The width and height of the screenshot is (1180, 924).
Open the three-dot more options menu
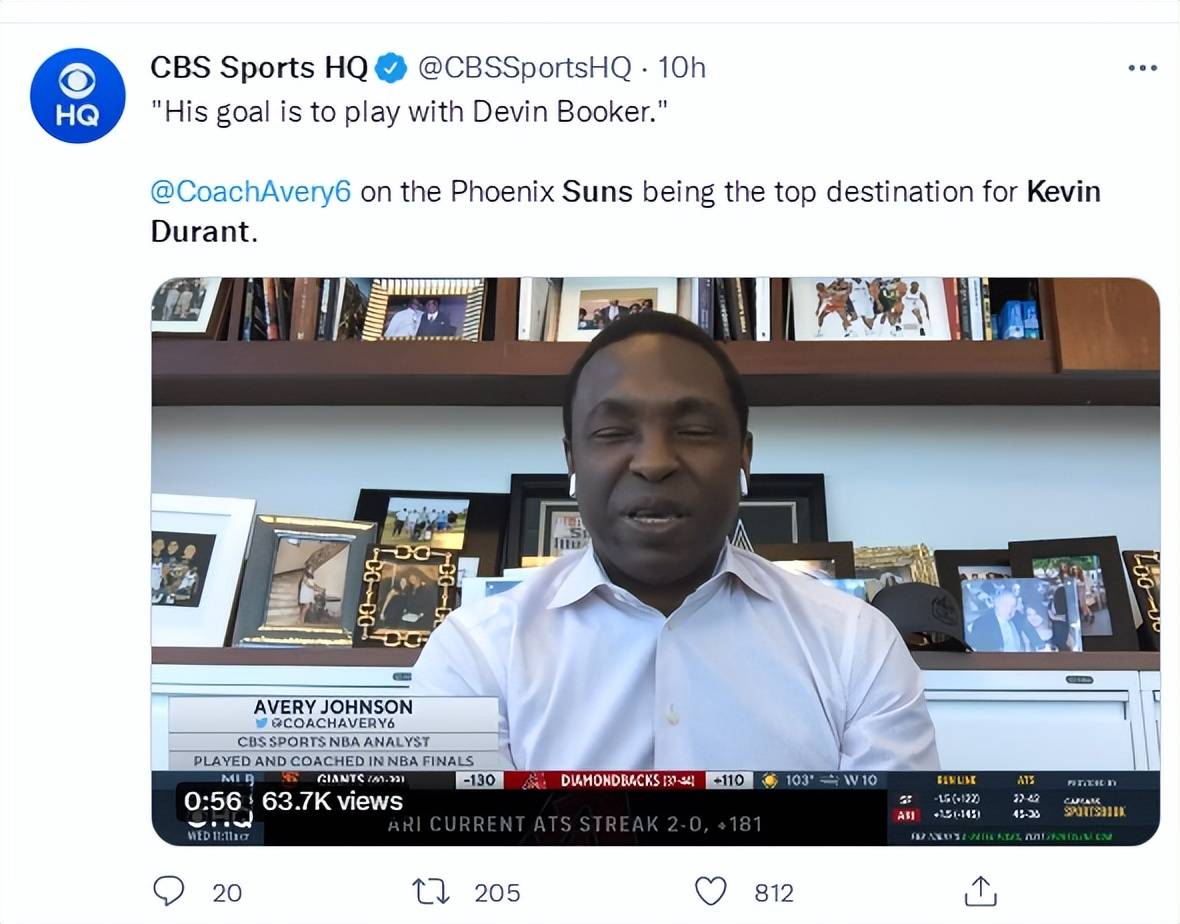1142,68
